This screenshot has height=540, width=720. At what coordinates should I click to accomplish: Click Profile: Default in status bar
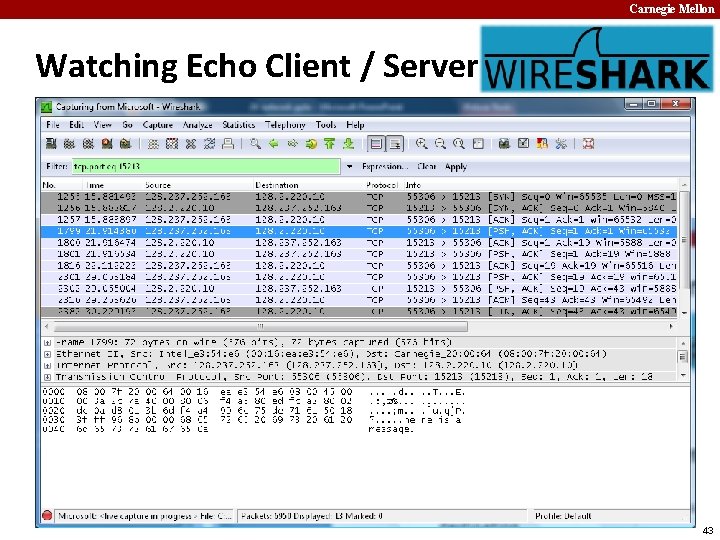pyautogui.click(x=562, y=516)
